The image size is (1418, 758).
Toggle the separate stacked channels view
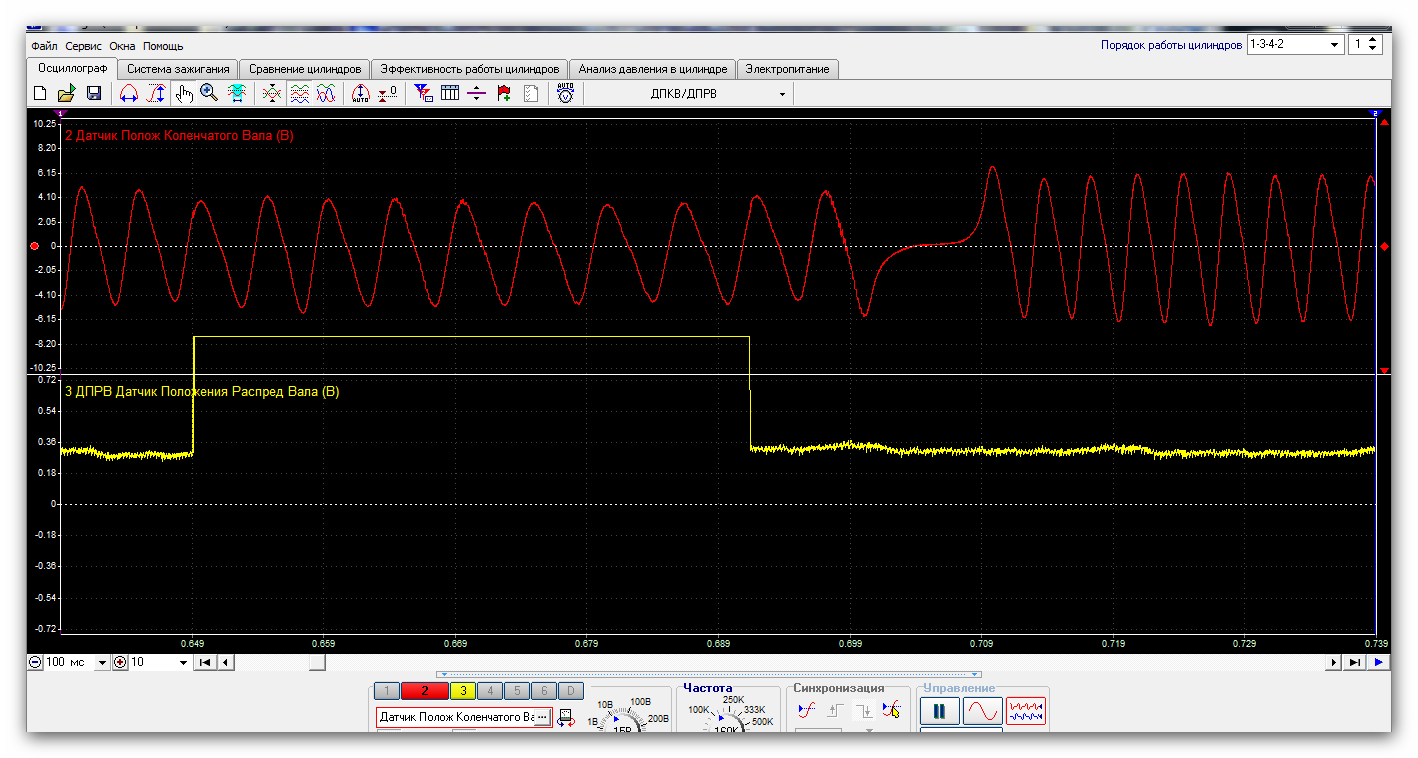click(x=299, y=94)
